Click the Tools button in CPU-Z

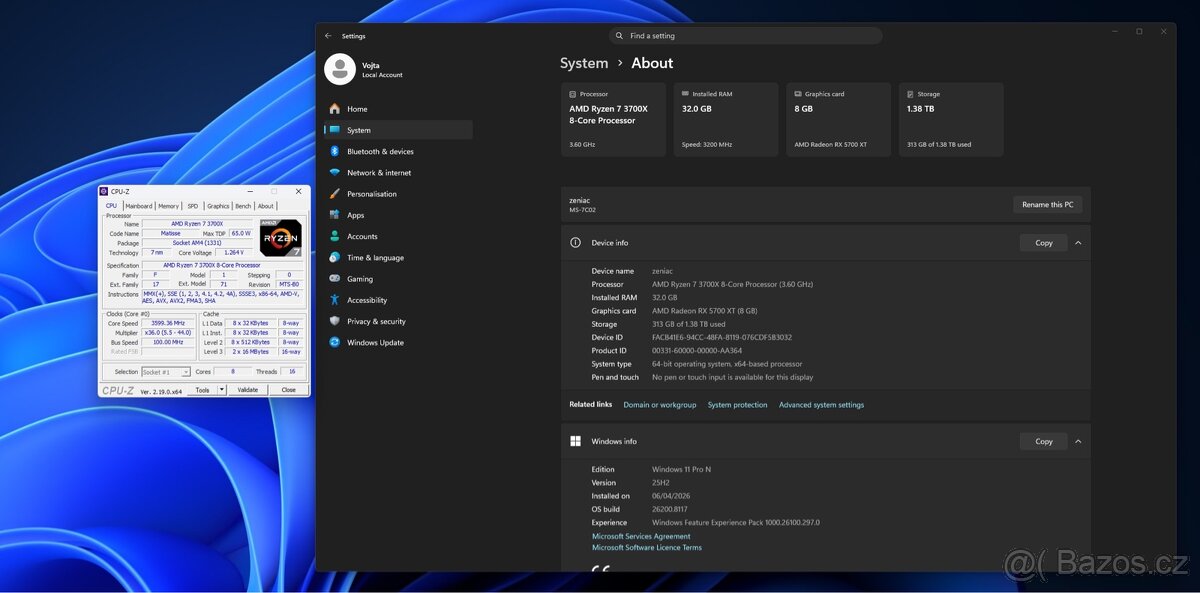click(202, 390)
